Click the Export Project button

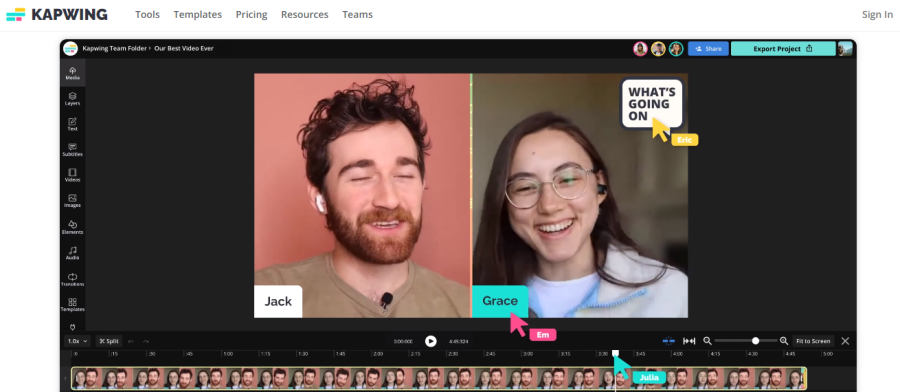pos(783,49)
